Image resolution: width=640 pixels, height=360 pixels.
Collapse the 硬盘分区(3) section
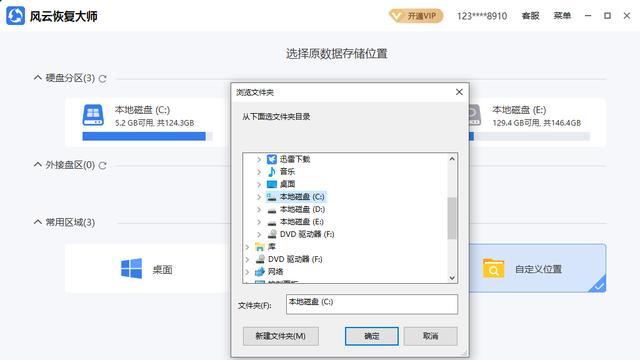(38, 77)
